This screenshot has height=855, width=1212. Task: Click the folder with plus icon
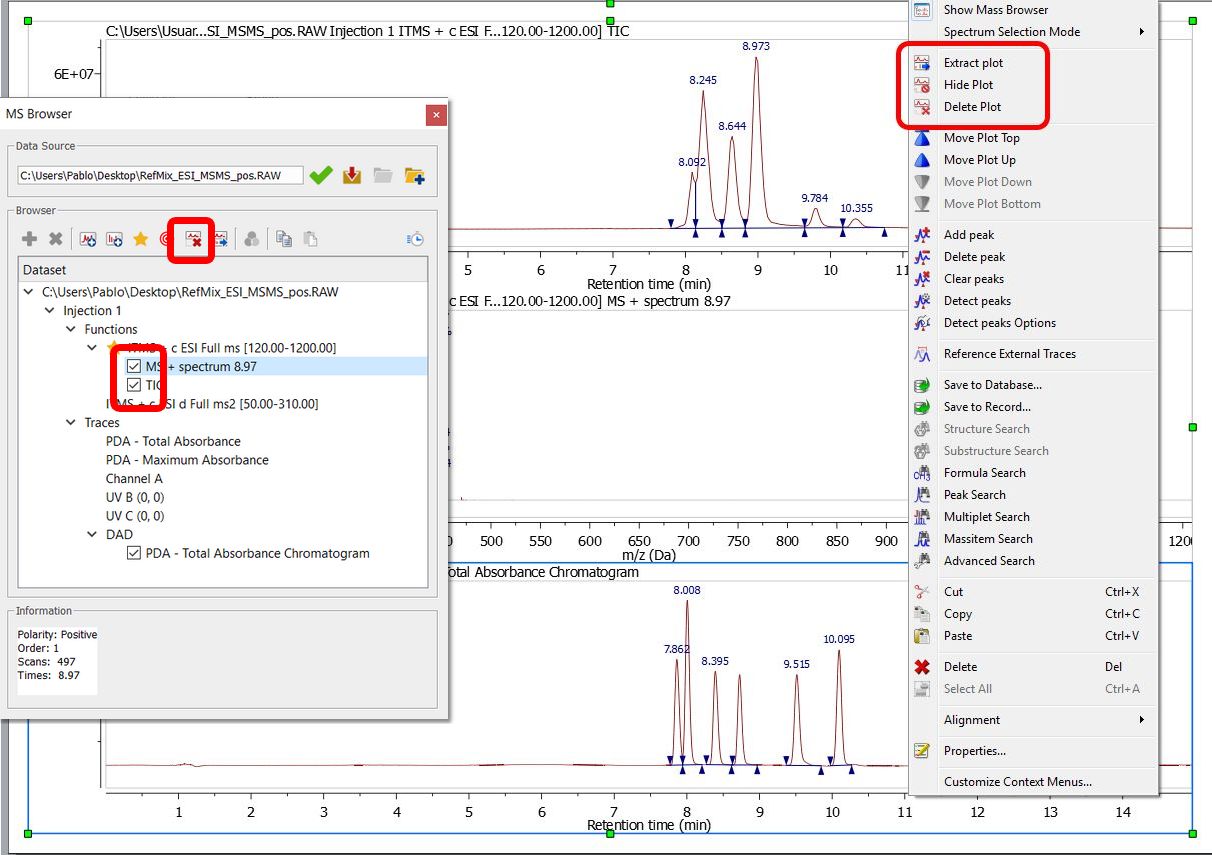415,176
